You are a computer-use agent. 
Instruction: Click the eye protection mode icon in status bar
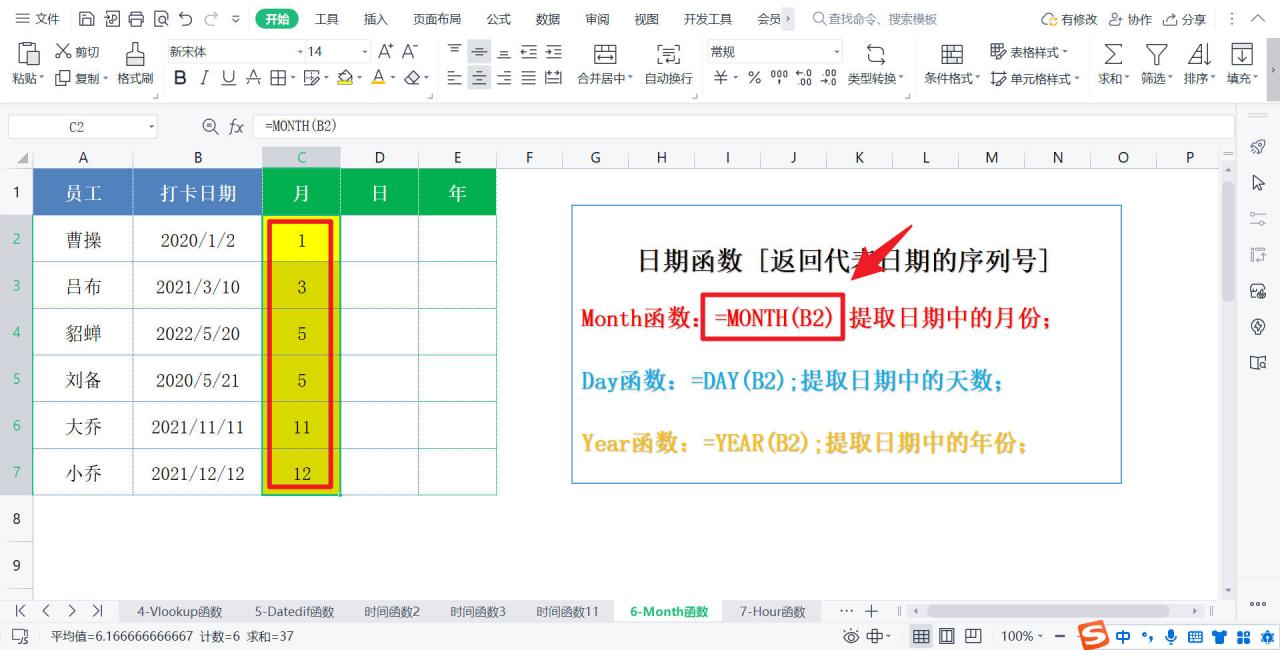pos(851,636)
